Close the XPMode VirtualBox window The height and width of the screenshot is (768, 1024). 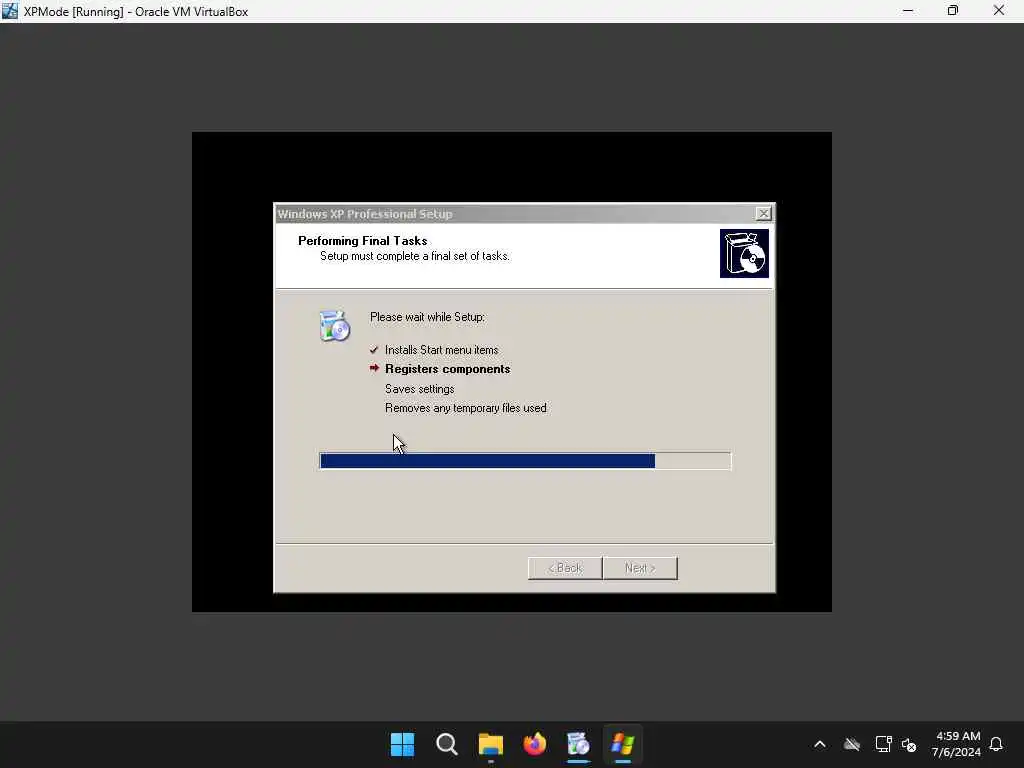click(x=999, y=11)
